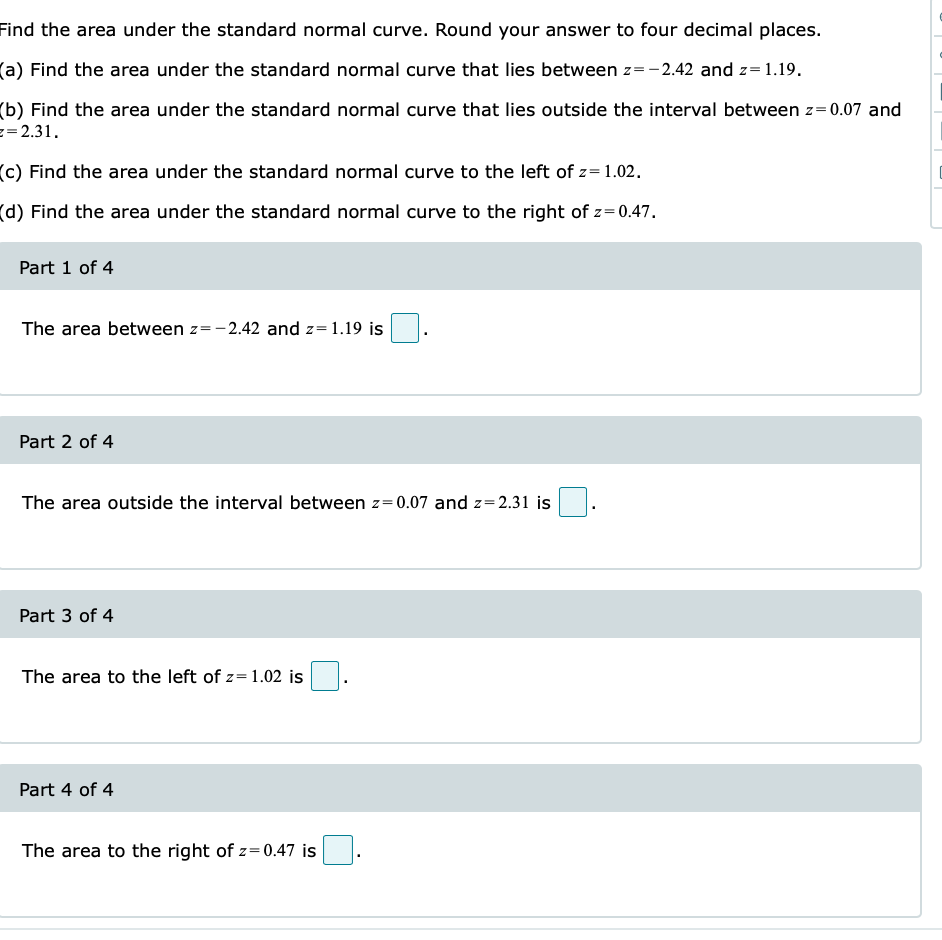This screenshot has height=940, width=942.
Task: Click the answer box after z=1.02
Action: pyautogui.click(x=325, y=676)
